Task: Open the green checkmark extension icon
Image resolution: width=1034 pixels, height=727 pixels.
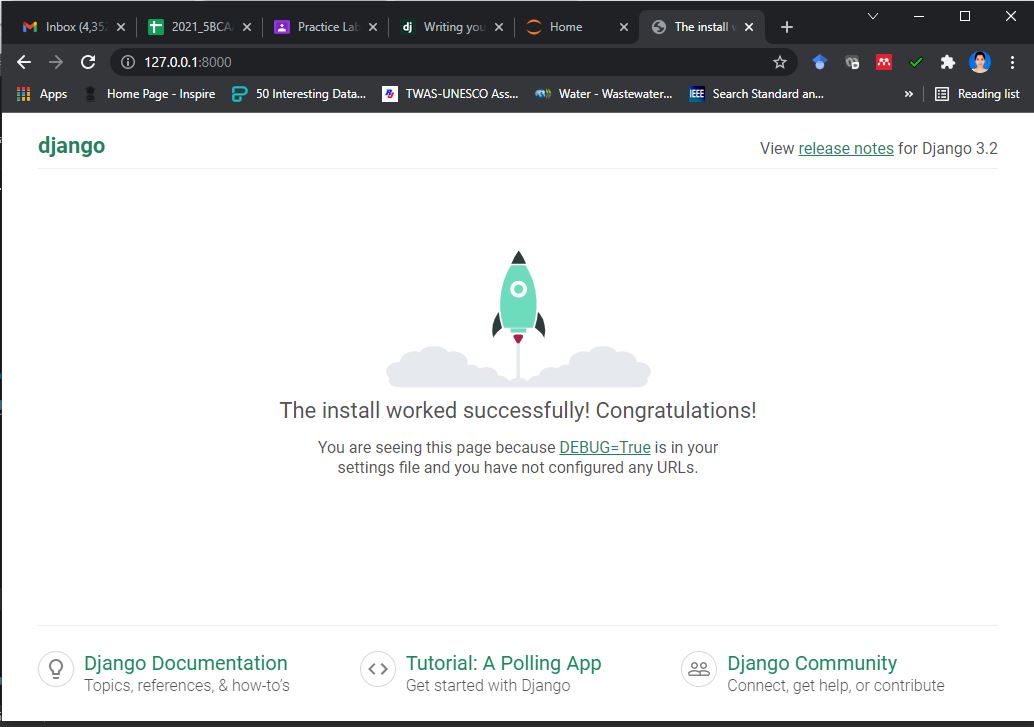Action: pos(915,62)
